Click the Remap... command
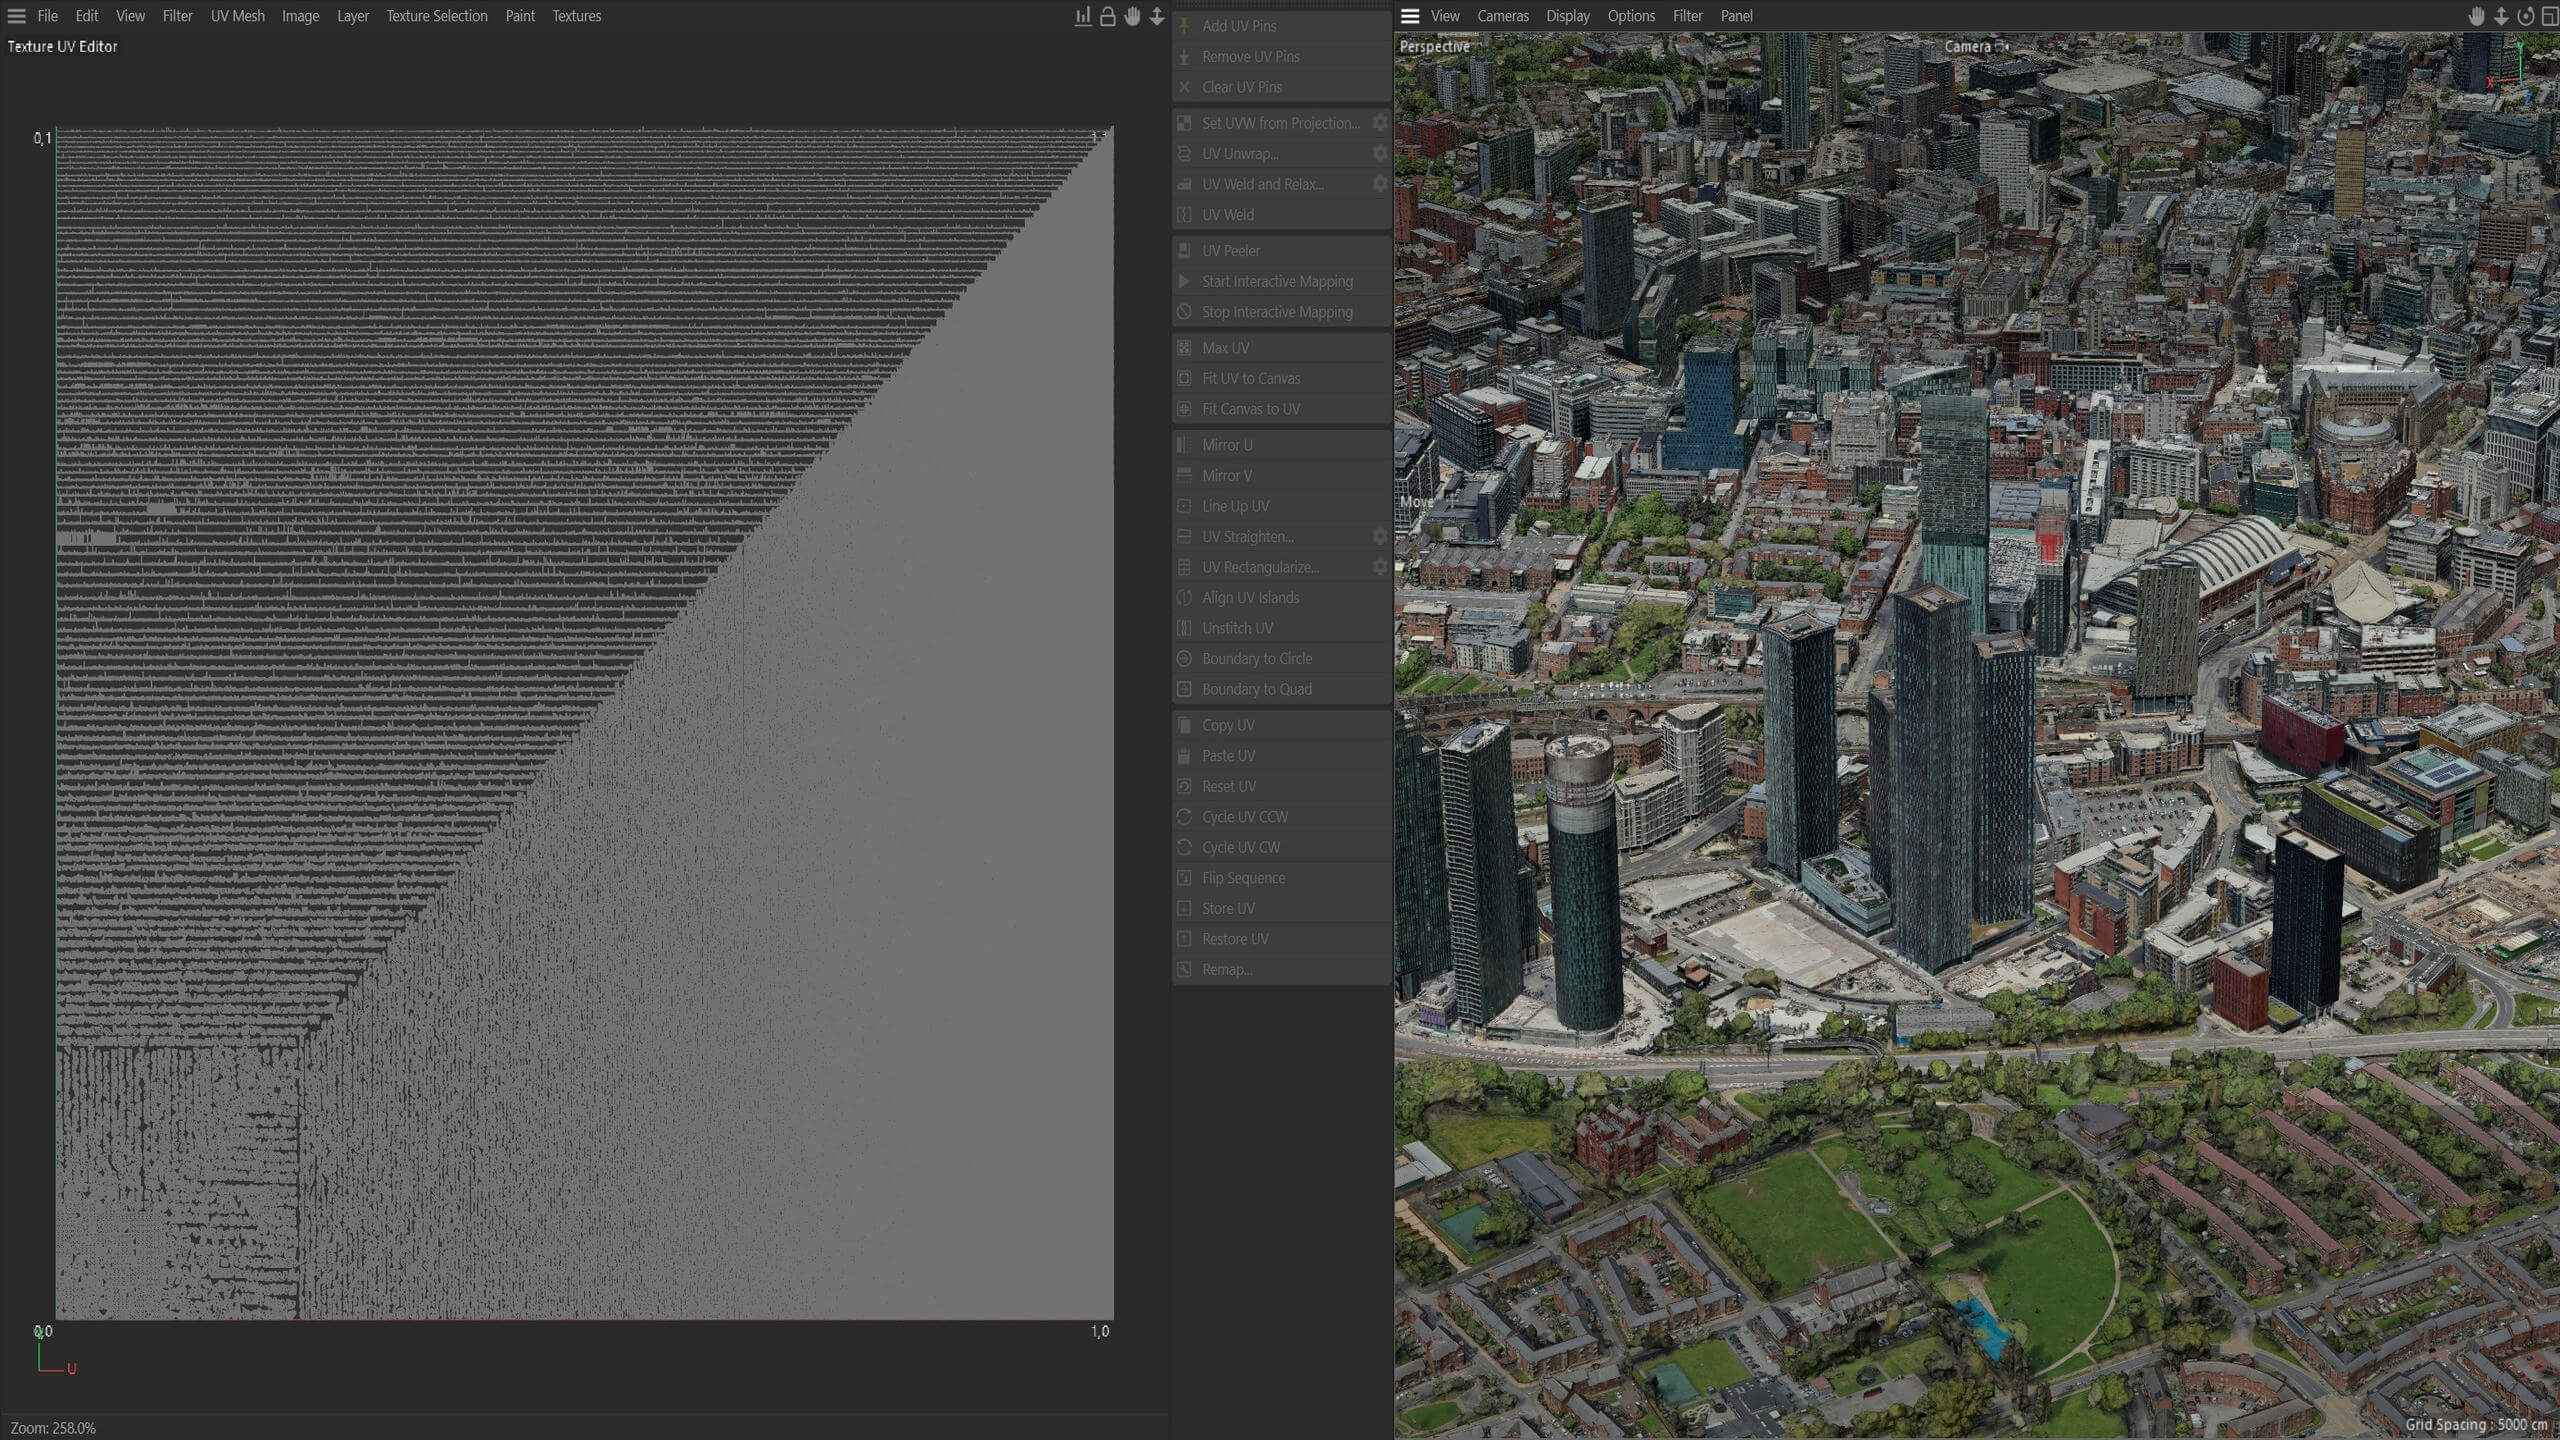Viewport: 2560px width, 1440px height. click(1281, 970)
